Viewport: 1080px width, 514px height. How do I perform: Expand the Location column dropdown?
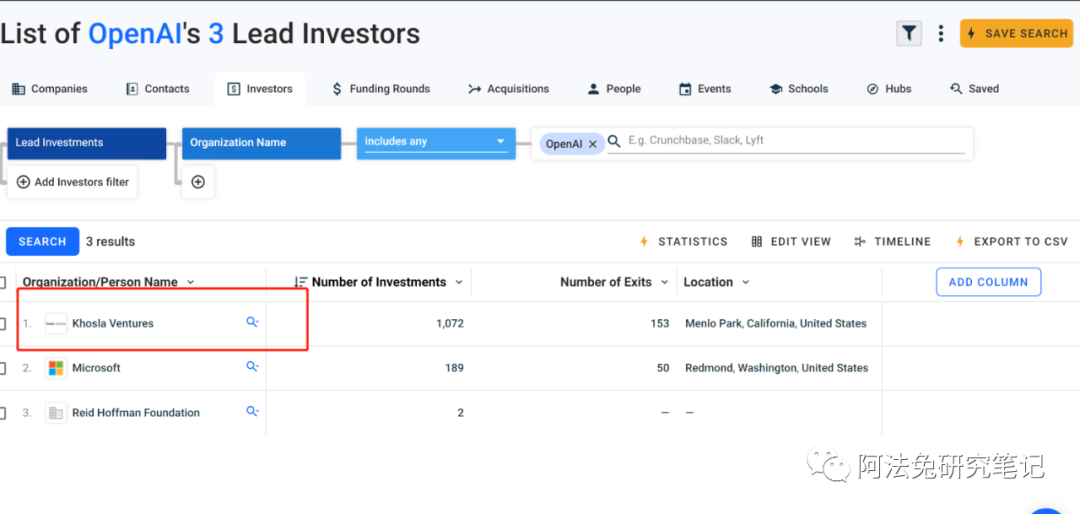click(746, 282)
